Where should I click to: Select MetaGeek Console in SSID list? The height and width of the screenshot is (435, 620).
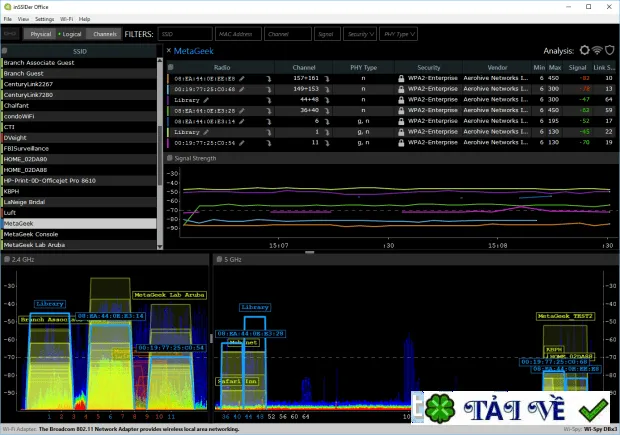[x=79, y=234]
